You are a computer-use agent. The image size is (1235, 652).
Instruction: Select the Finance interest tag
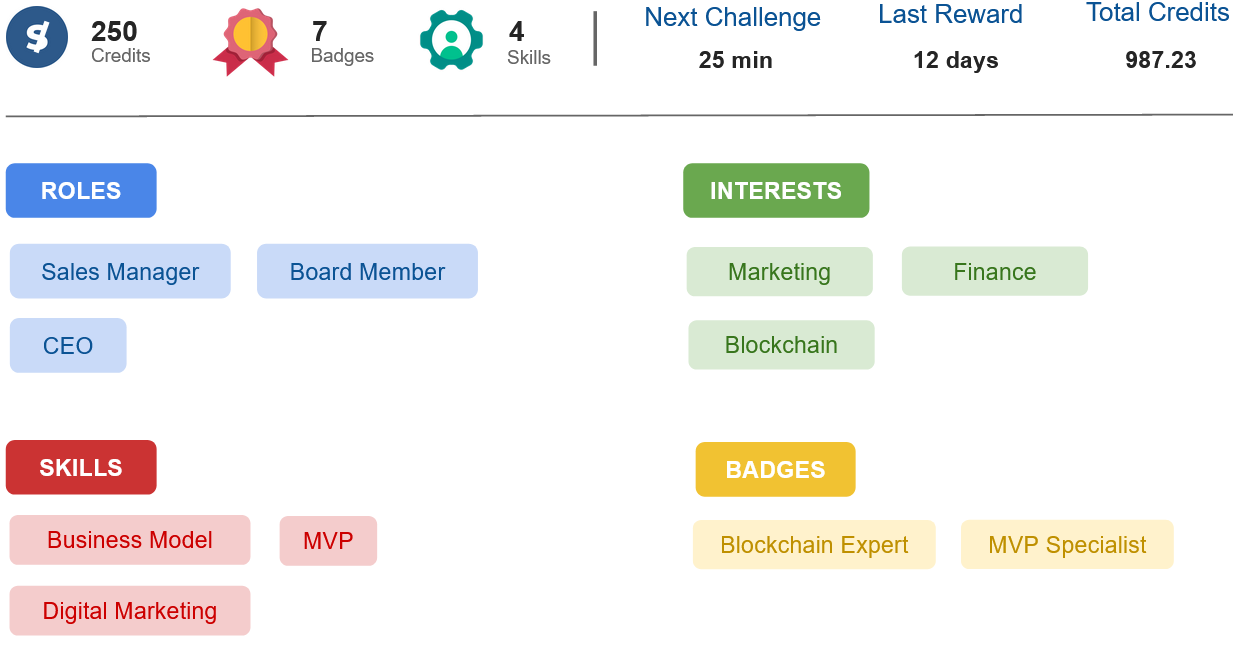pos(994,272)
